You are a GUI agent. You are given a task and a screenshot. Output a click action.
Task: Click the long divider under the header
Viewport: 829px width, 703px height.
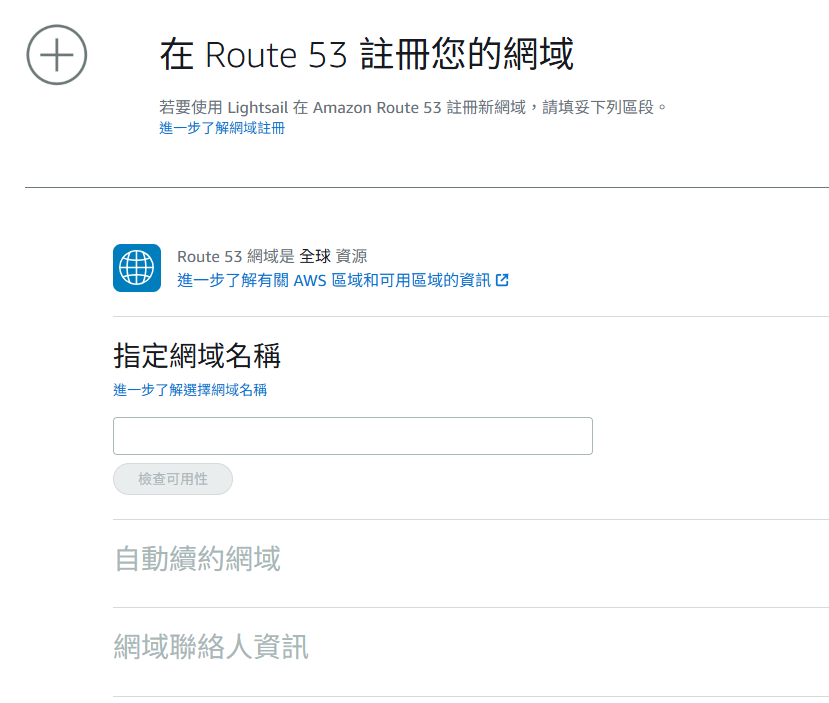pyautogui.click(x=427, y=187)
